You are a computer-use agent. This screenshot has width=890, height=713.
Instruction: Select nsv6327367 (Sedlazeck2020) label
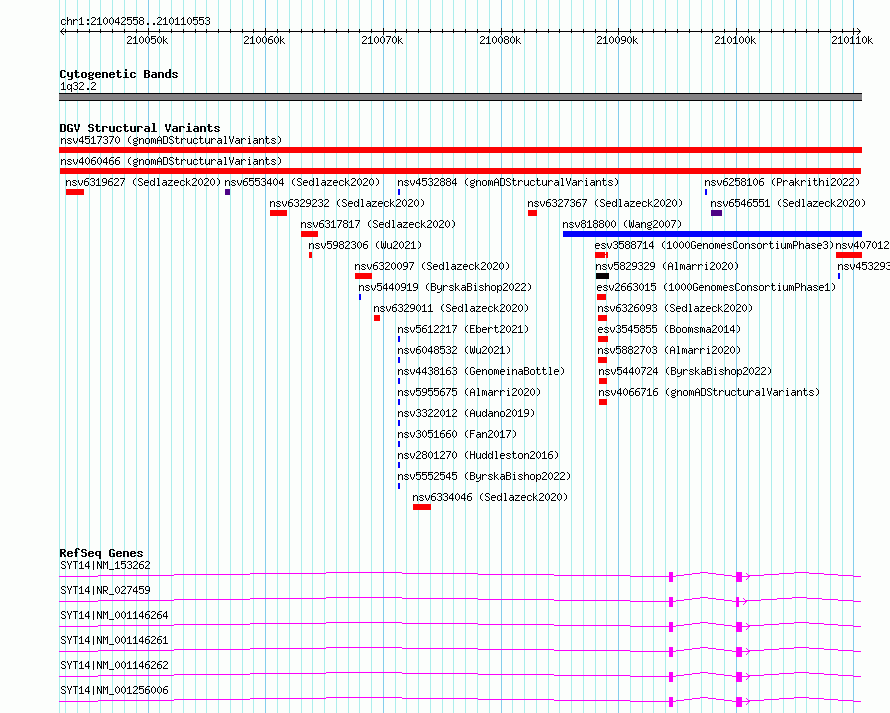605,203
